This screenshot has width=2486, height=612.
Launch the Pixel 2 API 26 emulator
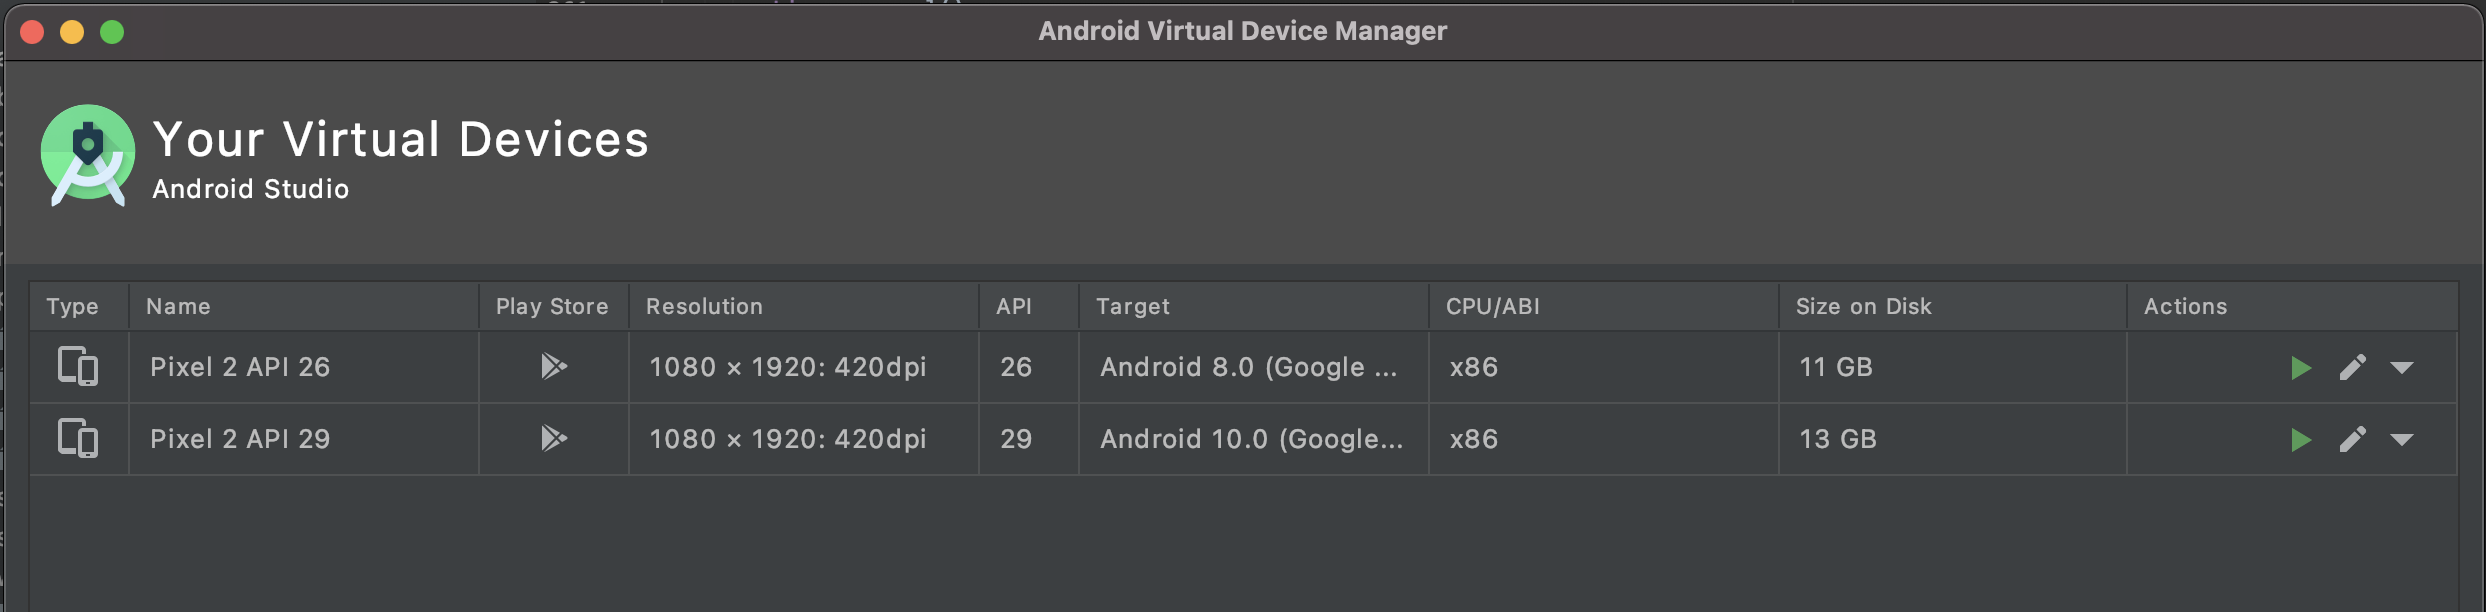click(2301, 367)
